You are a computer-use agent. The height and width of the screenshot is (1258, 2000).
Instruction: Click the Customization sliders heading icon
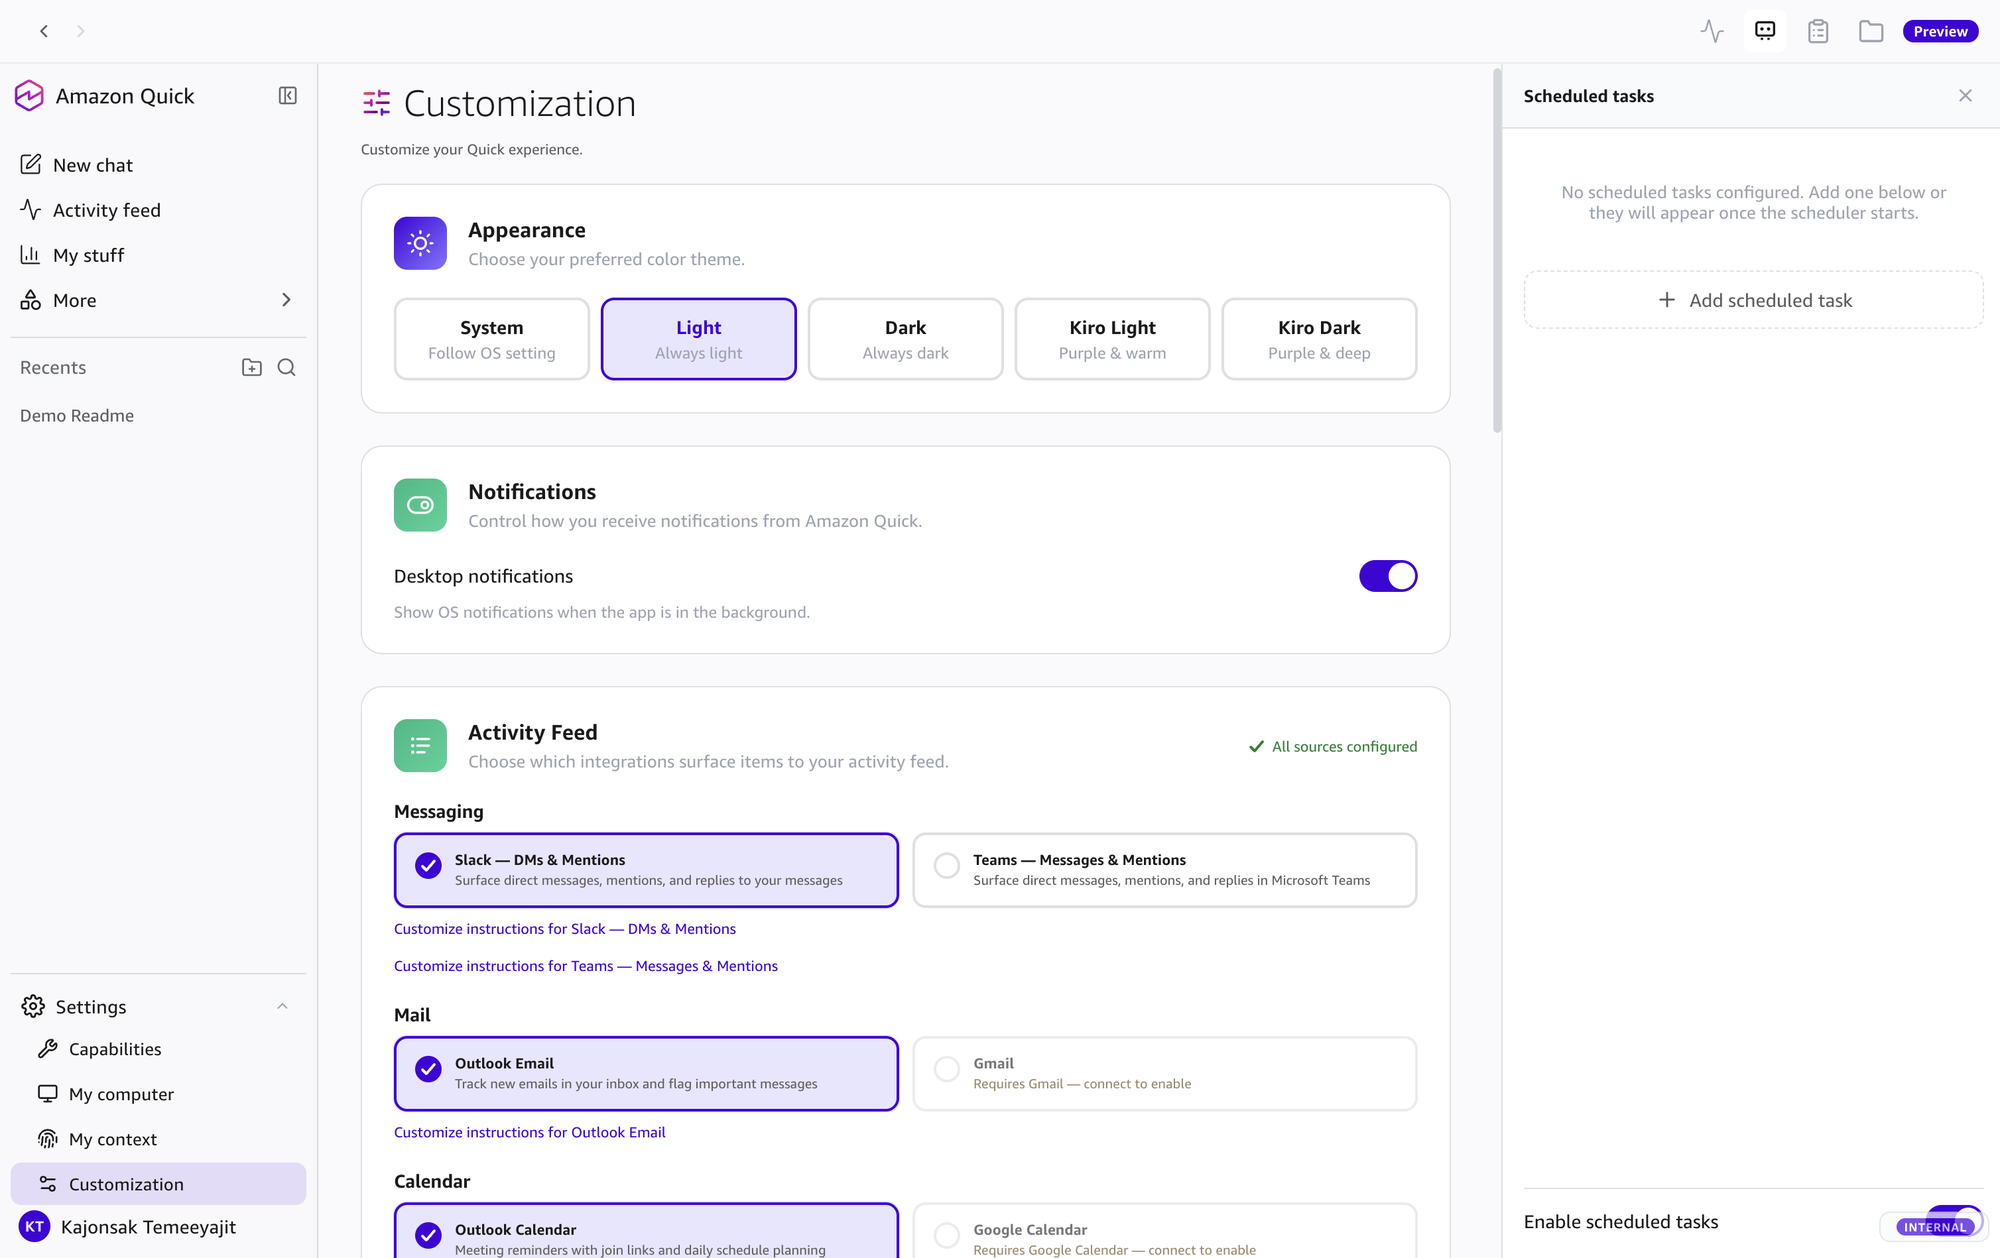pyautogui.click(x=376, y=103)
